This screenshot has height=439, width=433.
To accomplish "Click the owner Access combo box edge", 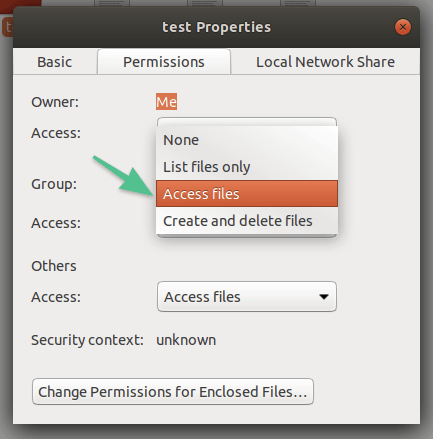I will point(247,122).
